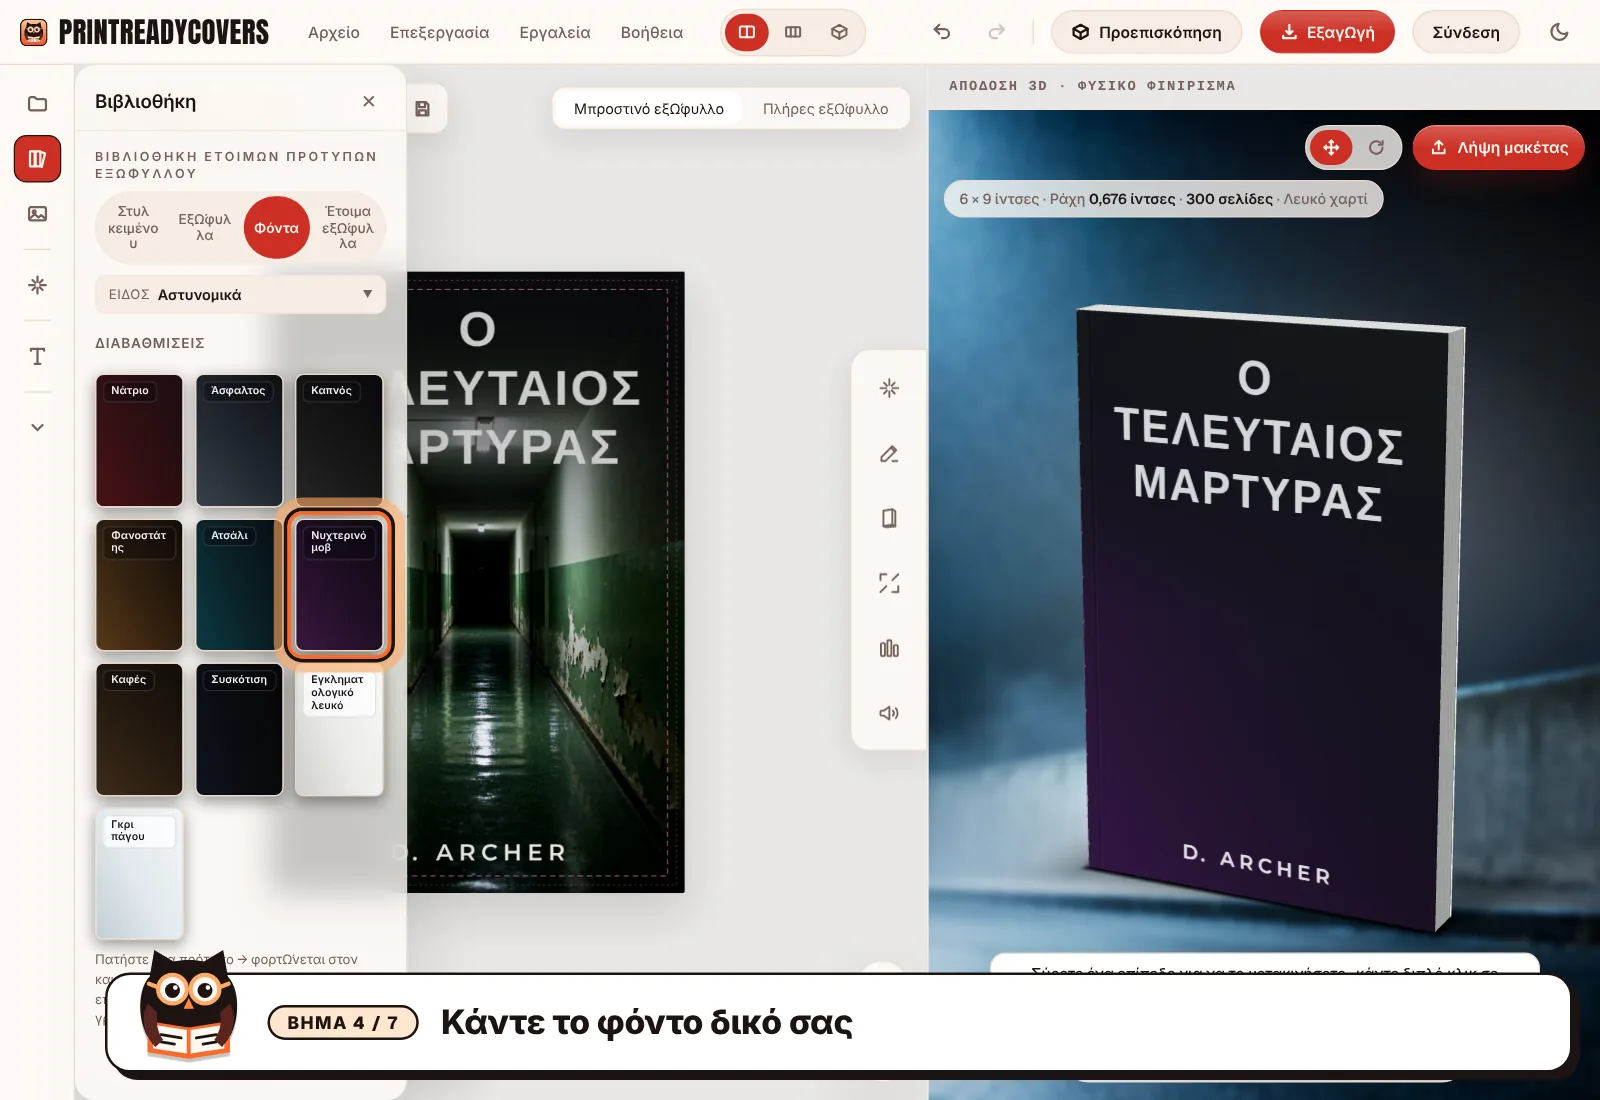Toggle dark mode moon icon

tap(1559, 32)
